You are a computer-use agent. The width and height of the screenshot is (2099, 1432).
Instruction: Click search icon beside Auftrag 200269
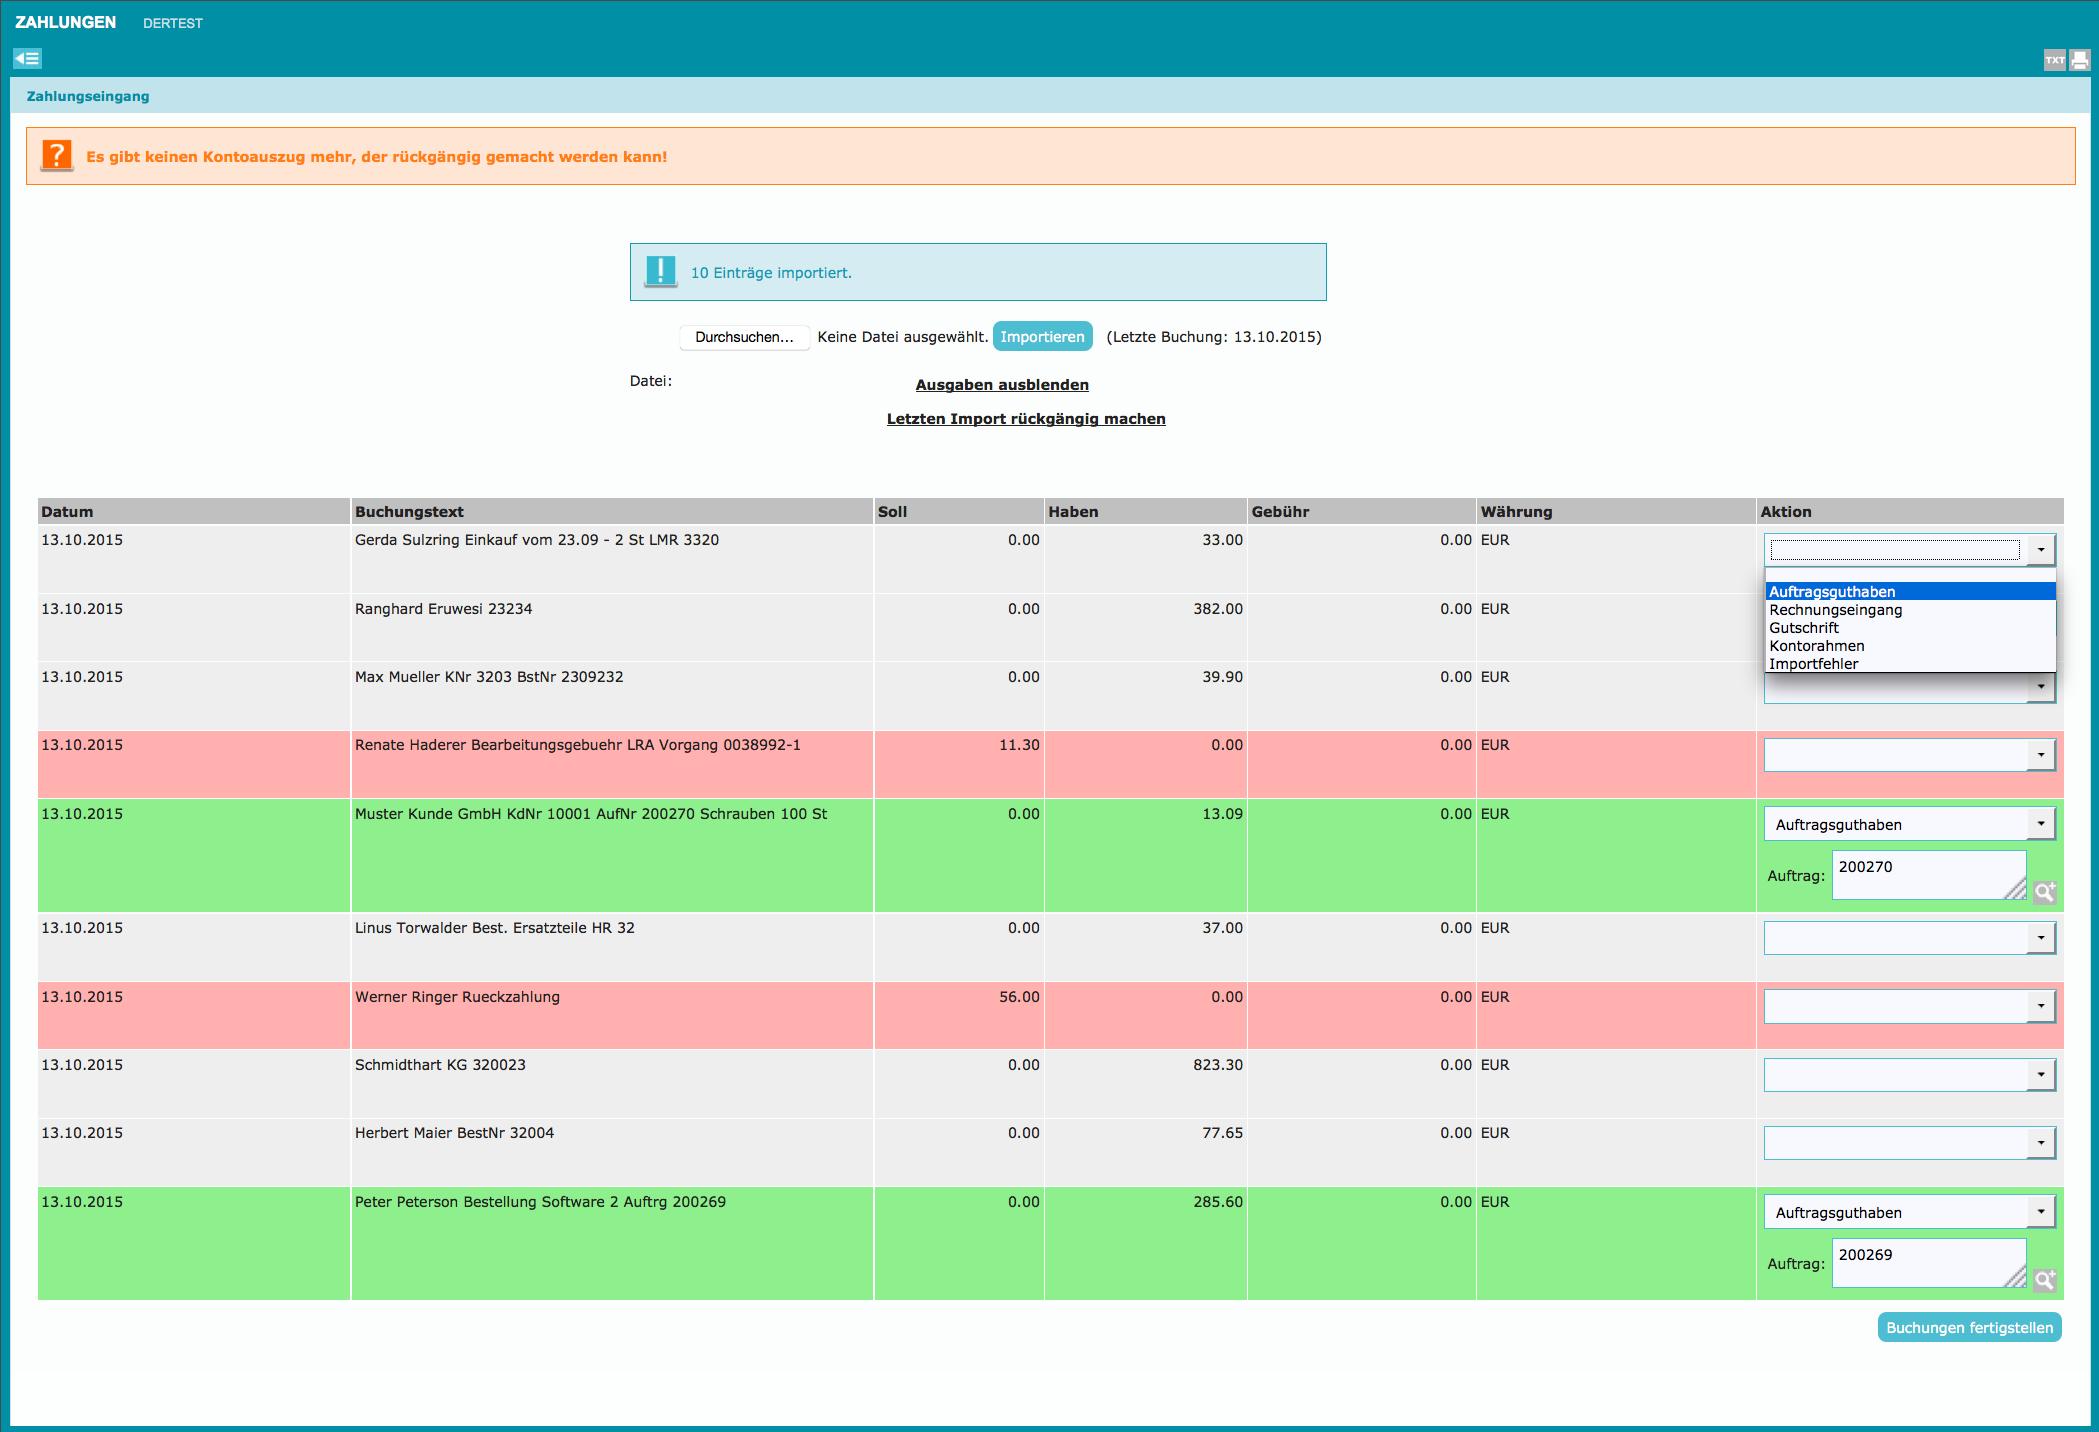tap(2045, 1280)
